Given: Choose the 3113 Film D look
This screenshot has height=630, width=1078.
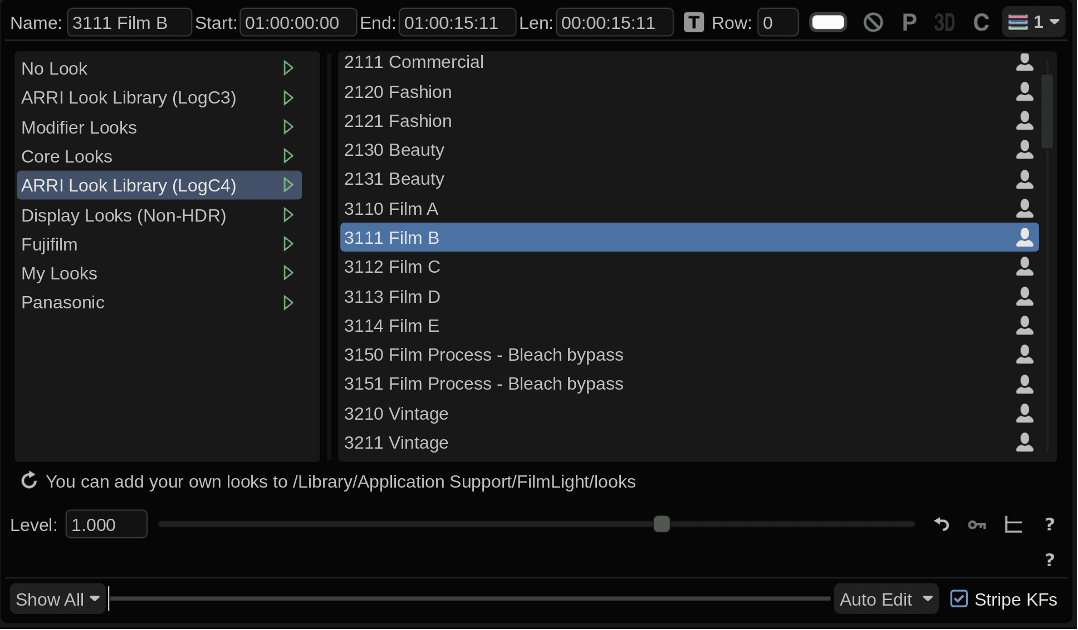Looking at the screenshot, I should [689, 296].
